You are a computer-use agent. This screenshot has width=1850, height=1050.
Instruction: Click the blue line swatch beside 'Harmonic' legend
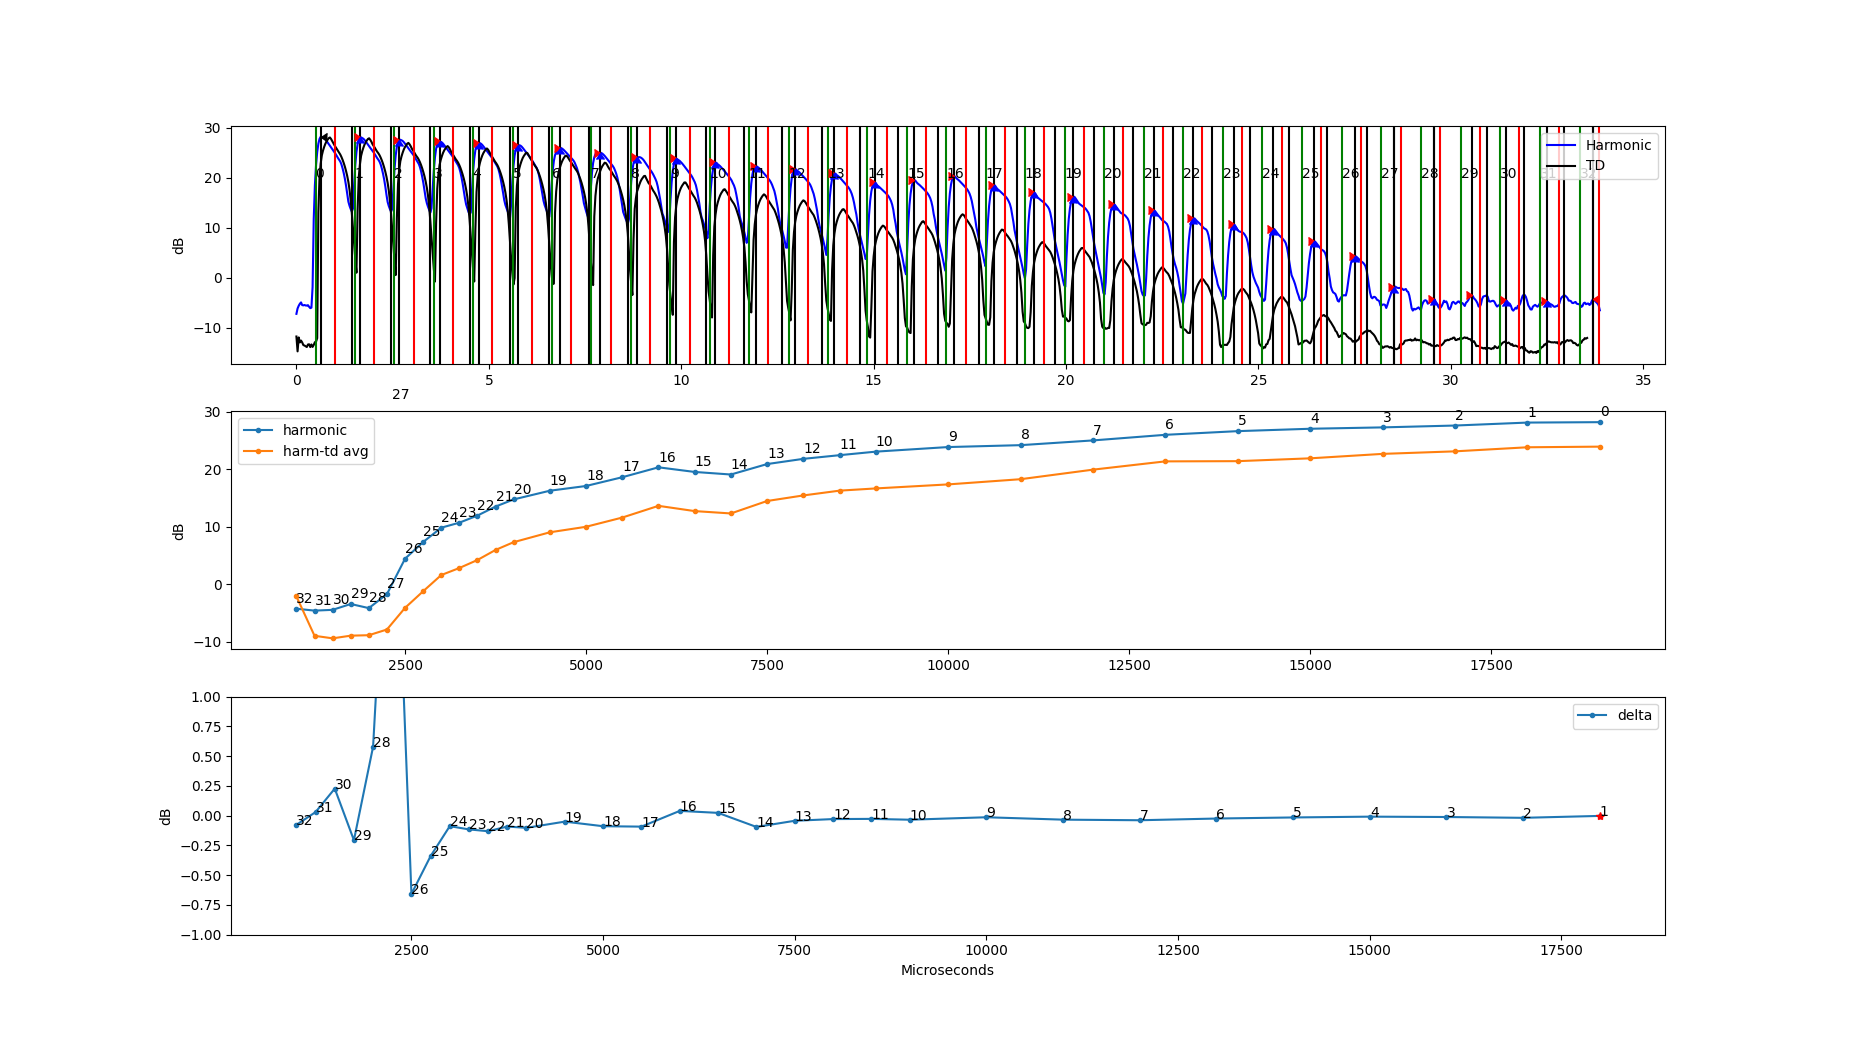tap(1561, 145)
